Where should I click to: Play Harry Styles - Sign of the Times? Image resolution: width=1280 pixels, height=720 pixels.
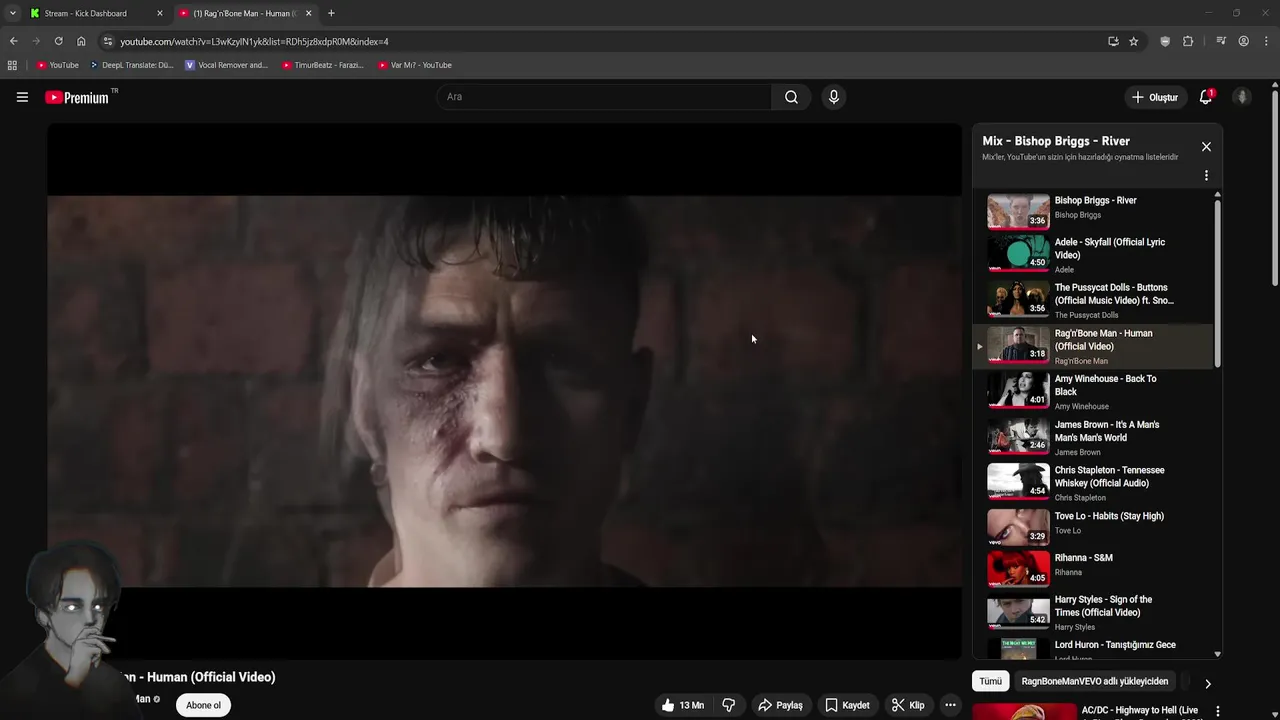coord(1094,612)
